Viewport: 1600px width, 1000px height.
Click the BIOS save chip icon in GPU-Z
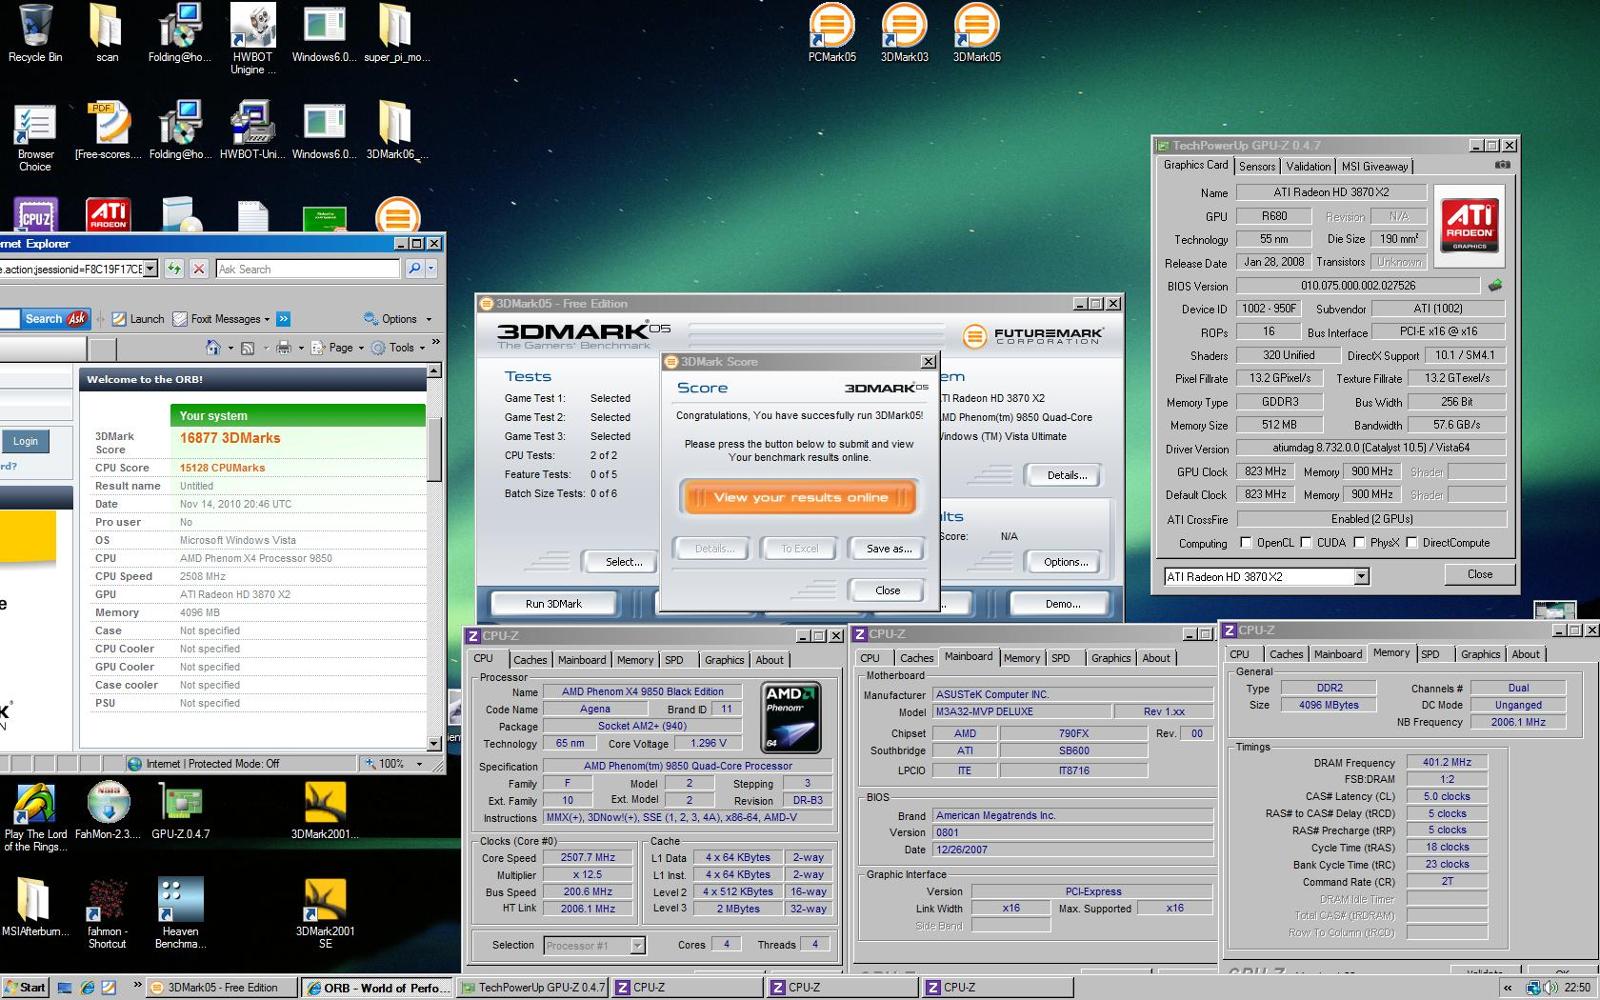point(1495,285)
